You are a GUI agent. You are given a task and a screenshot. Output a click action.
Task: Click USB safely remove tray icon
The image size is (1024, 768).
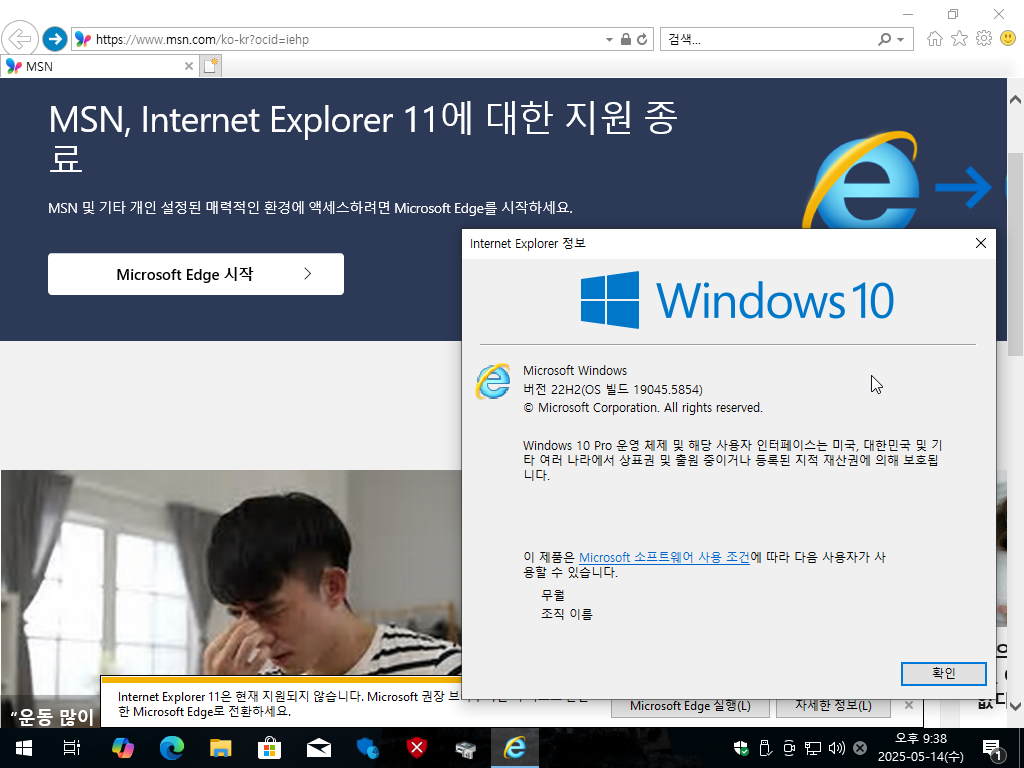[x=765, y=748]
